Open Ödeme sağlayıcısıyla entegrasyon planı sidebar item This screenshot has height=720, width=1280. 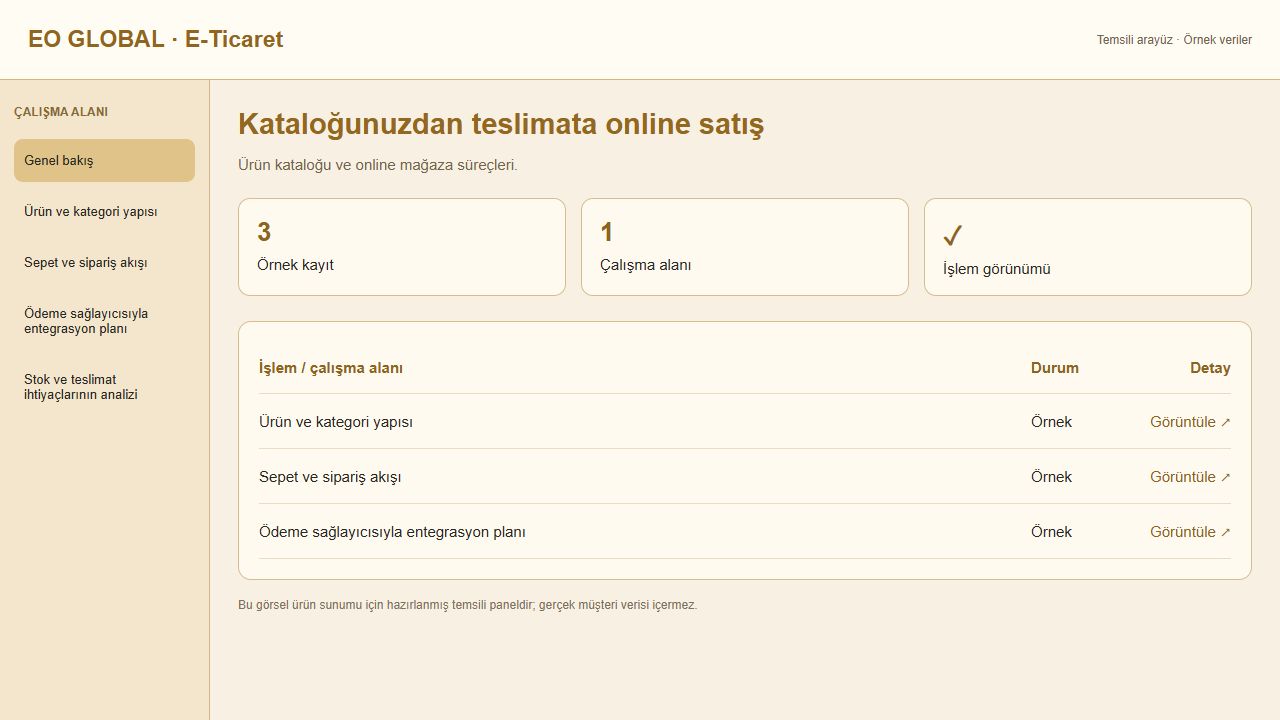pos(104,321)
